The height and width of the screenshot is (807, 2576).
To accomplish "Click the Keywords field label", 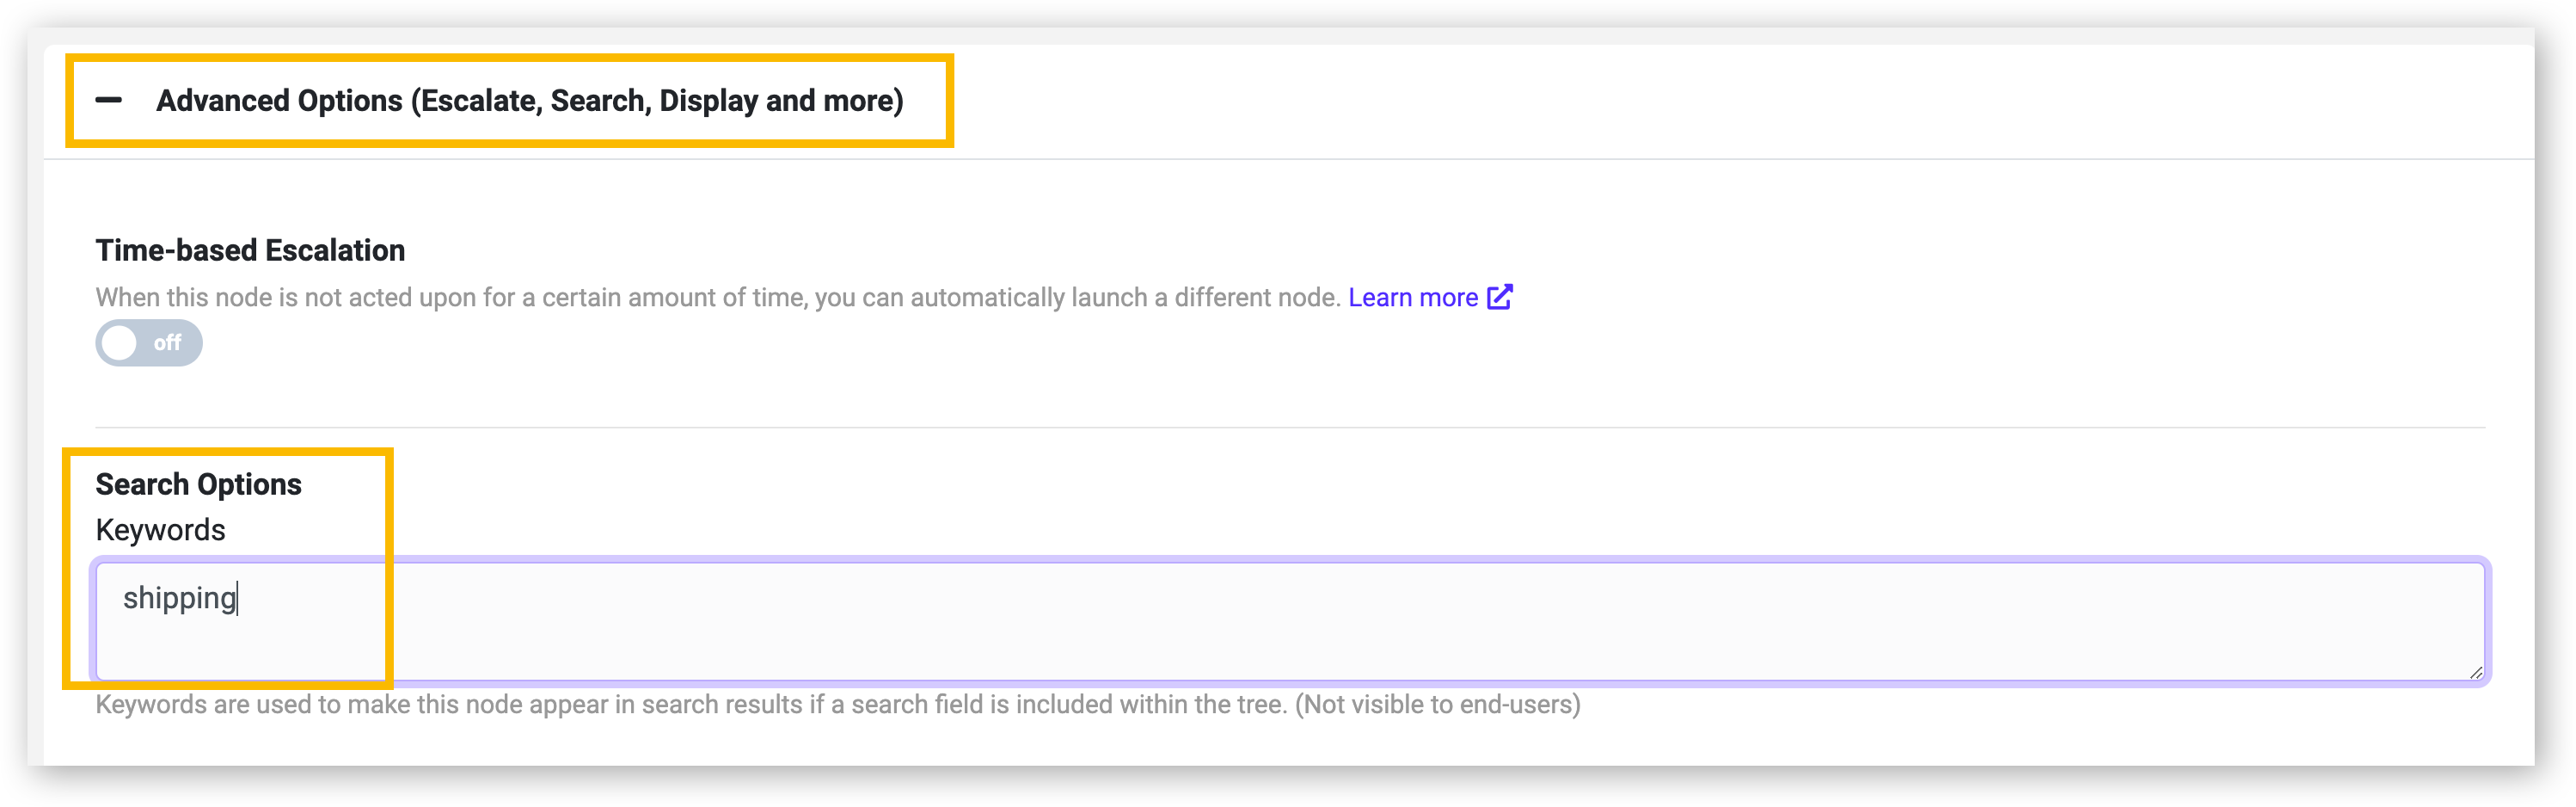I will [160, 530].
